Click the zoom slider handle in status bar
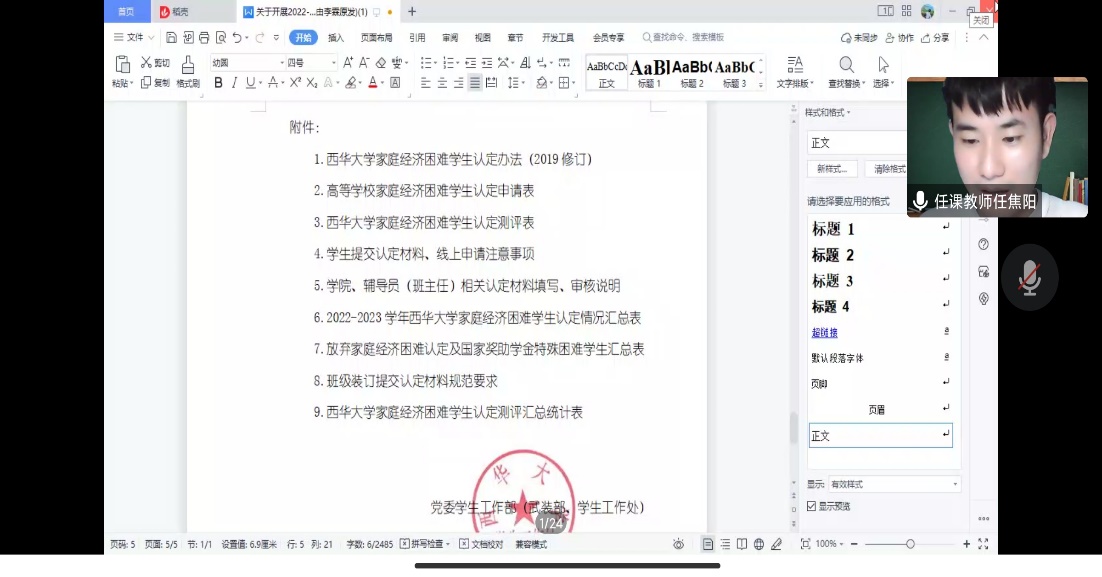The width and height of the screenshot is (1102, 577). coord(910,544)
